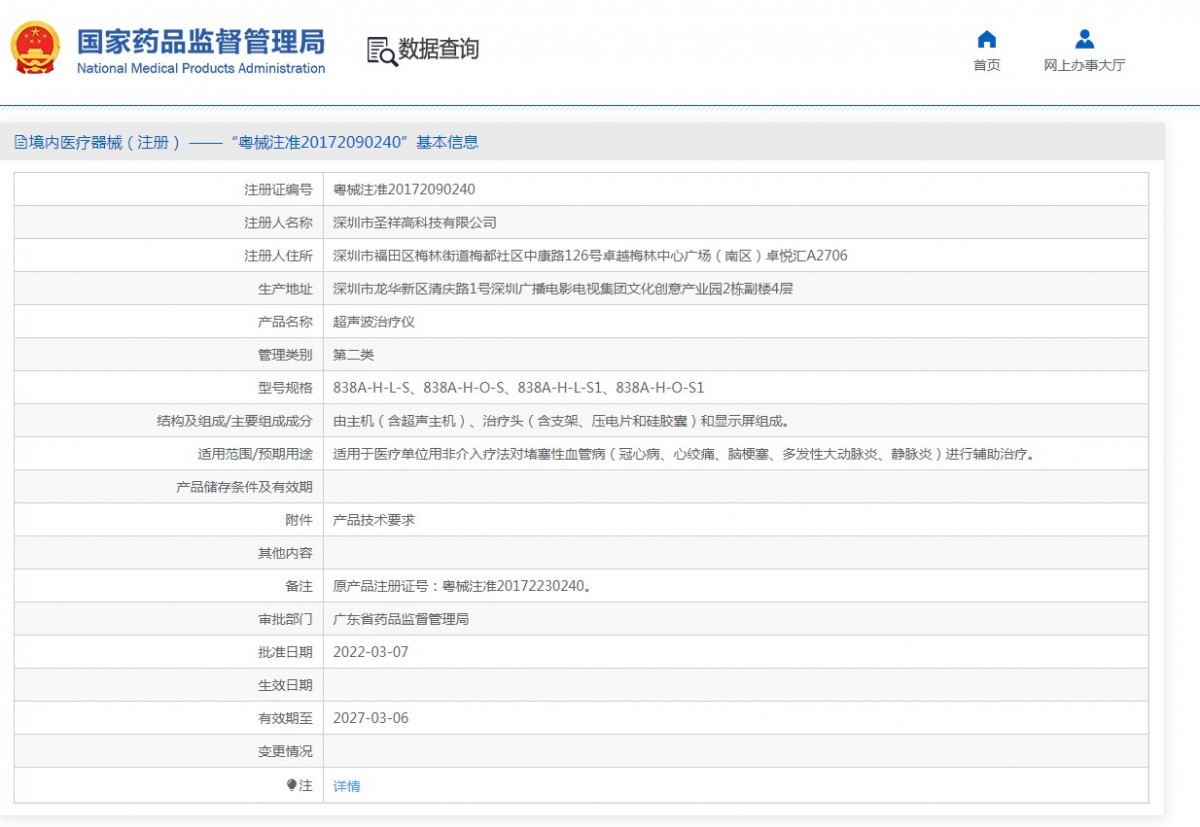The image size is (1200, 827).
Task: Open 网上办事大厅 via the person icon
Action: click(1085, 39)
